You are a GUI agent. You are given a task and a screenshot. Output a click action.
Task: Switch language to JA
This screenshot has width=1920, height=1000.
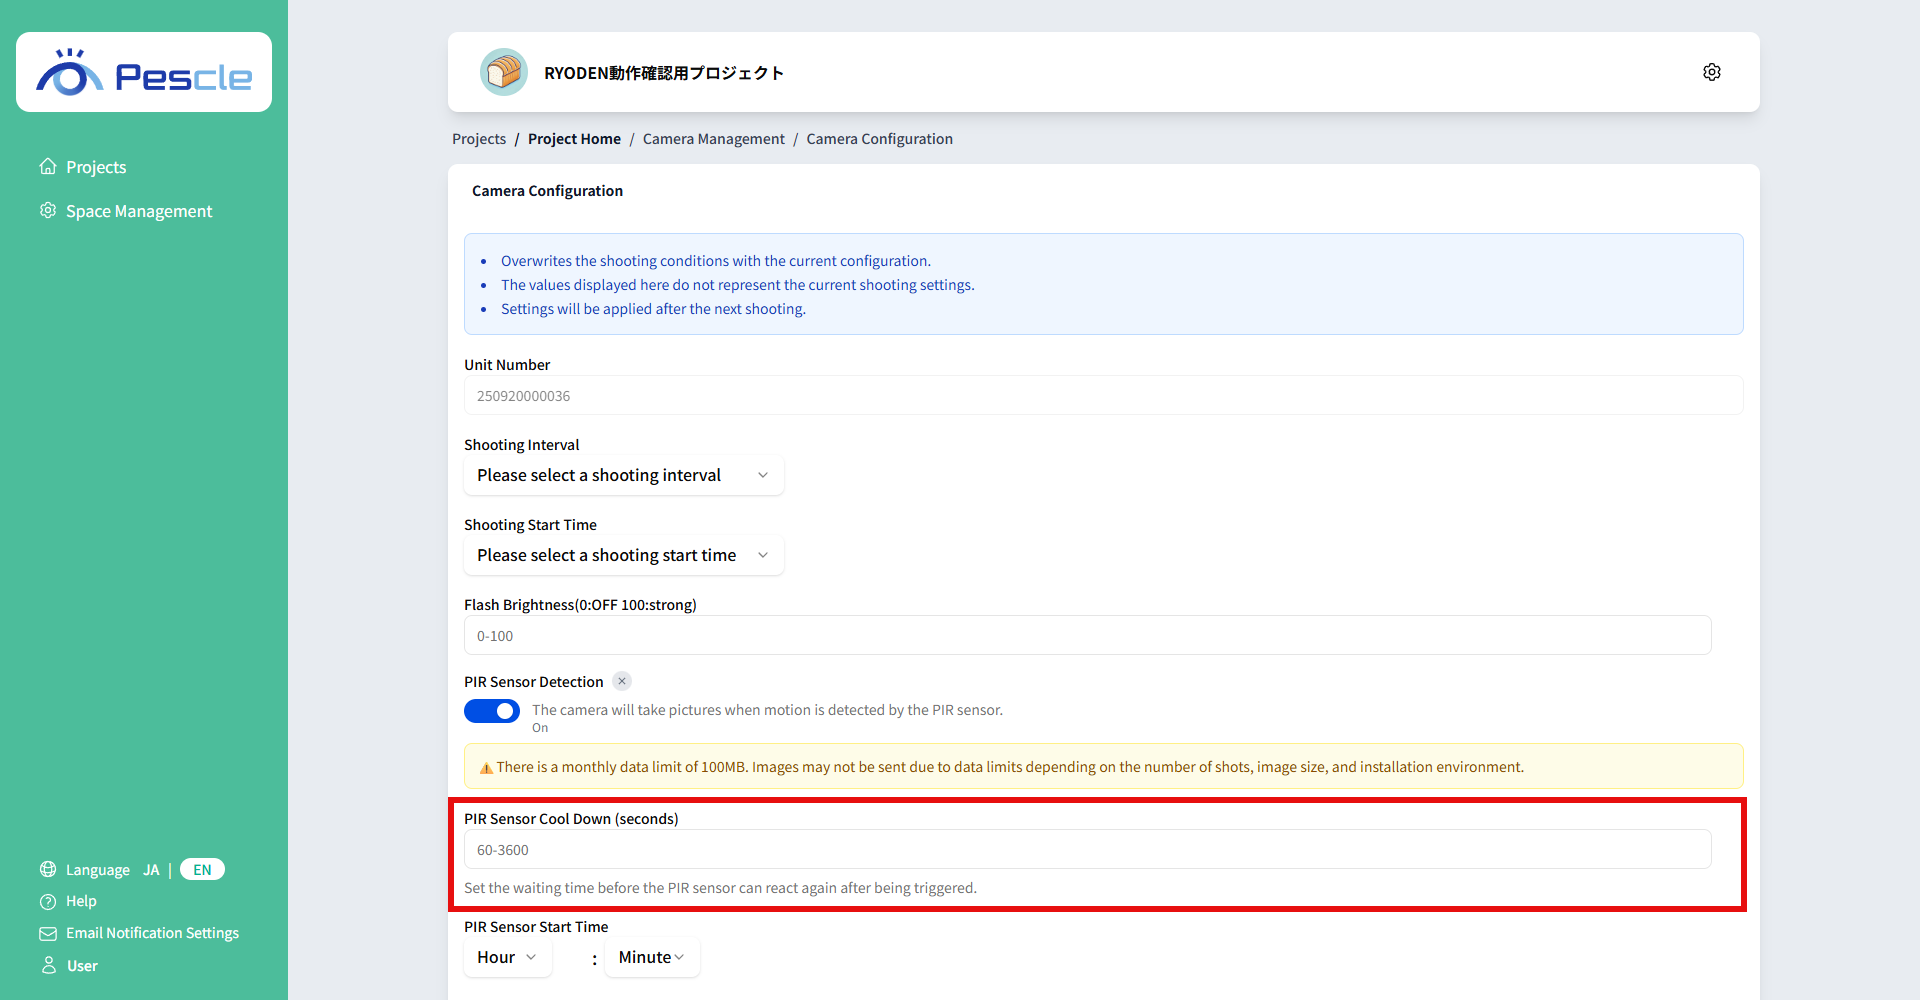[151, 870]
